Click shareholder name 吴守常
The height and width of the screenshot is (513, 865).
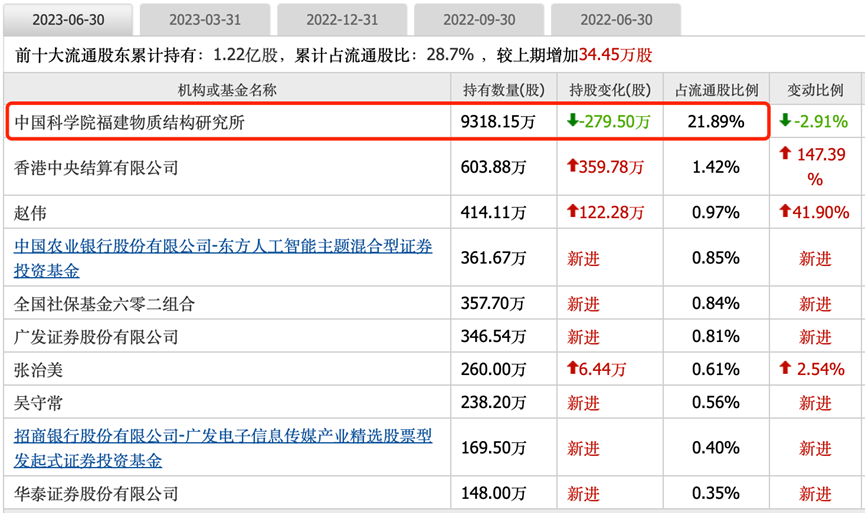(x=39, y=403)
